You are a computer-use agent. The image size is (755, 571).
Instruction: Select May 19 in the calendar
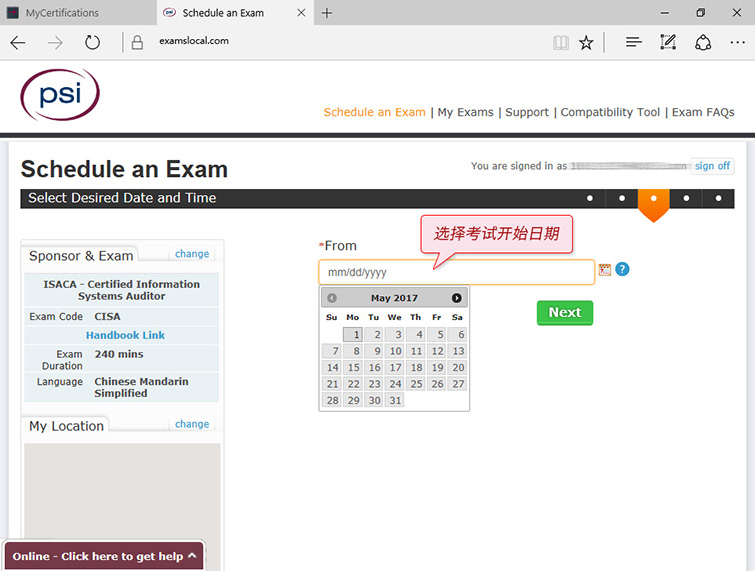click(x=436, y=367)
